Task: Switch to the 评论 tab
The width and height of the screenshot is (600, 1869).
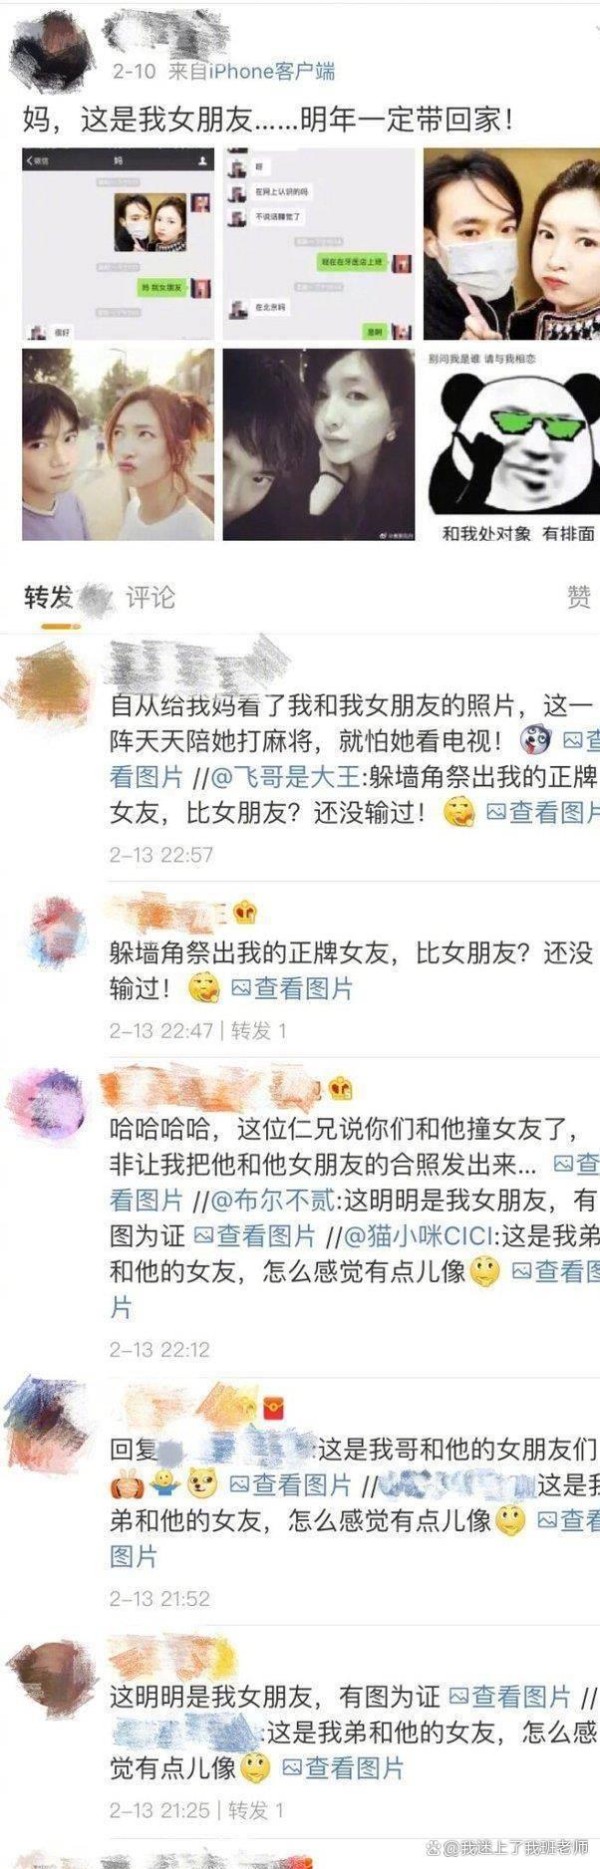Action: click(150, 597)
